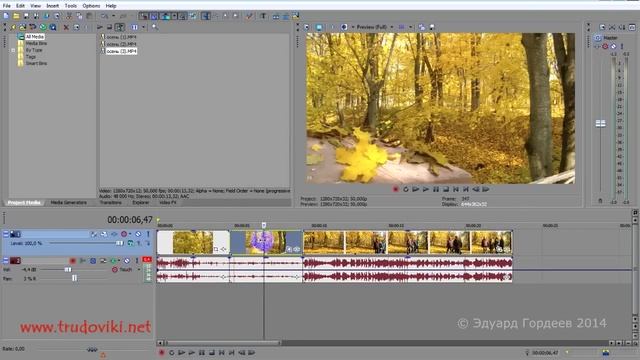Screen dimensions: 640x360
Task: Open the Tools menu
Action: (71, 6)
